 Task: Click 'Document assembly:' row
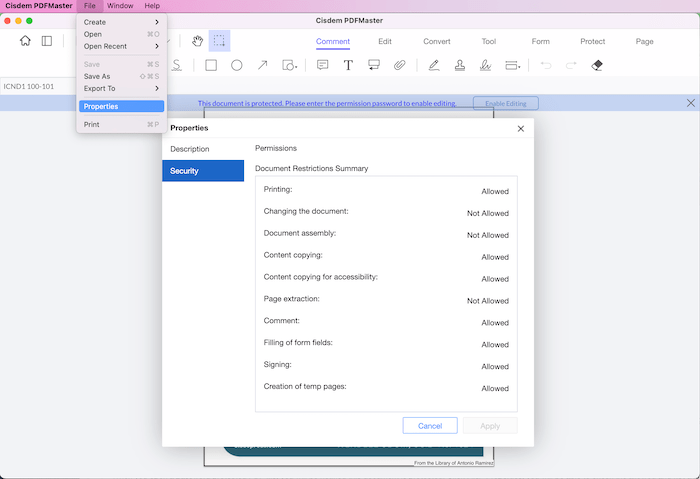[x=386, y=234]
